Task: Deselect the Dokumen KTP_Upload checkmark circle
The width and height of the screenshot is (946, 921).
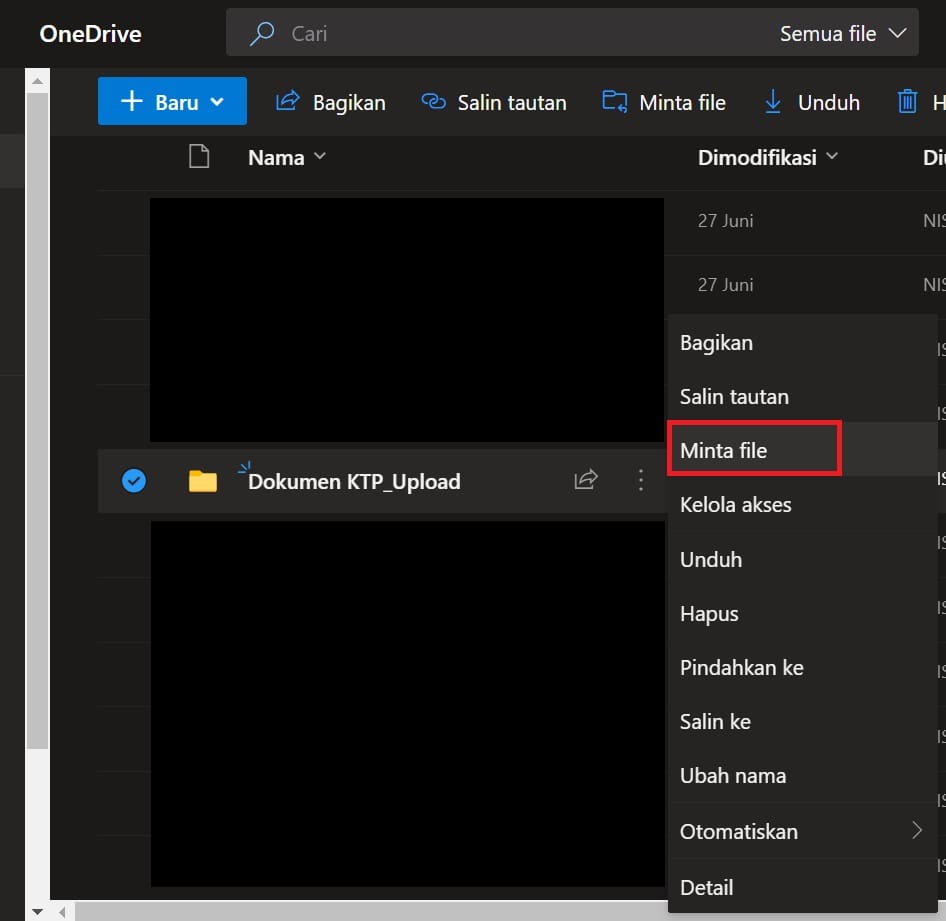Action: click(x=132, y=480)
